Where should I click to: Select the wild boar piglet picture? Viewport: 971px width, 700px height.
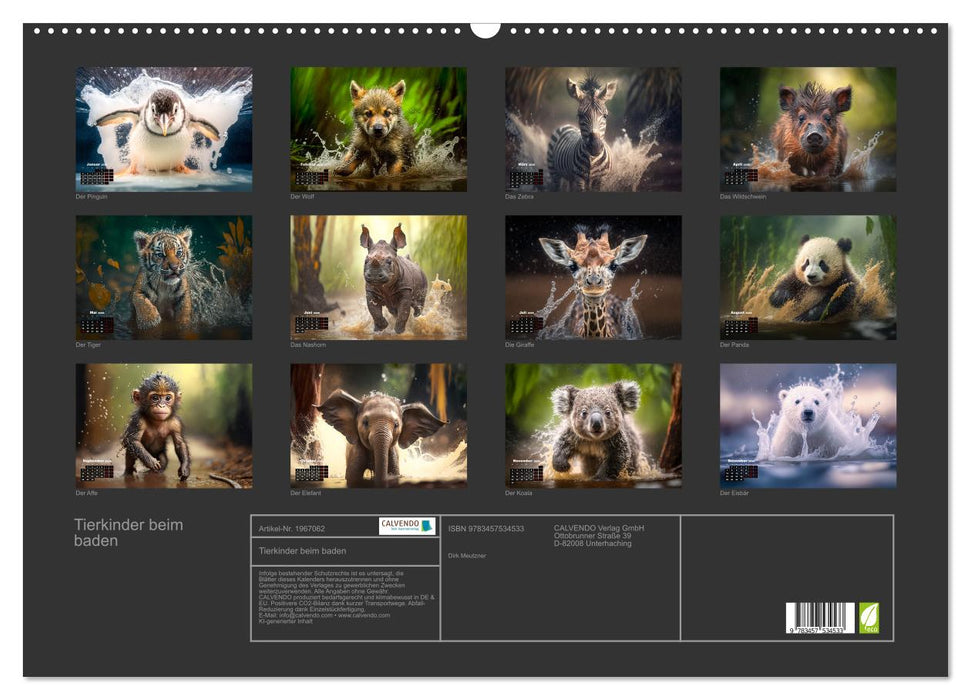(807, 129)
